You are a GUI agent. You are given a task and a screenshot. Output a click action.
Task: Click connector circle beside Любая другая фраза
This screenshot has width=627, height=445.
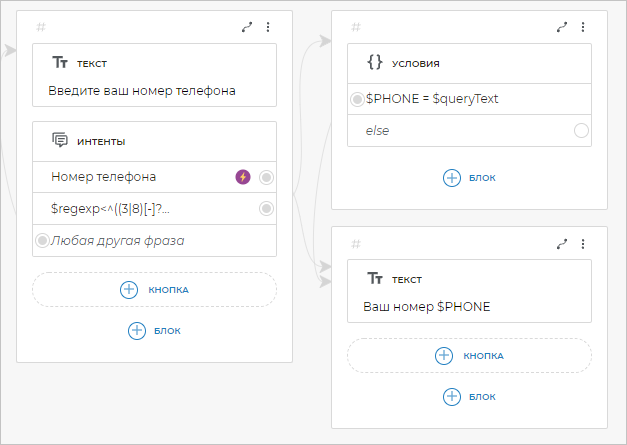click(42, 240)
